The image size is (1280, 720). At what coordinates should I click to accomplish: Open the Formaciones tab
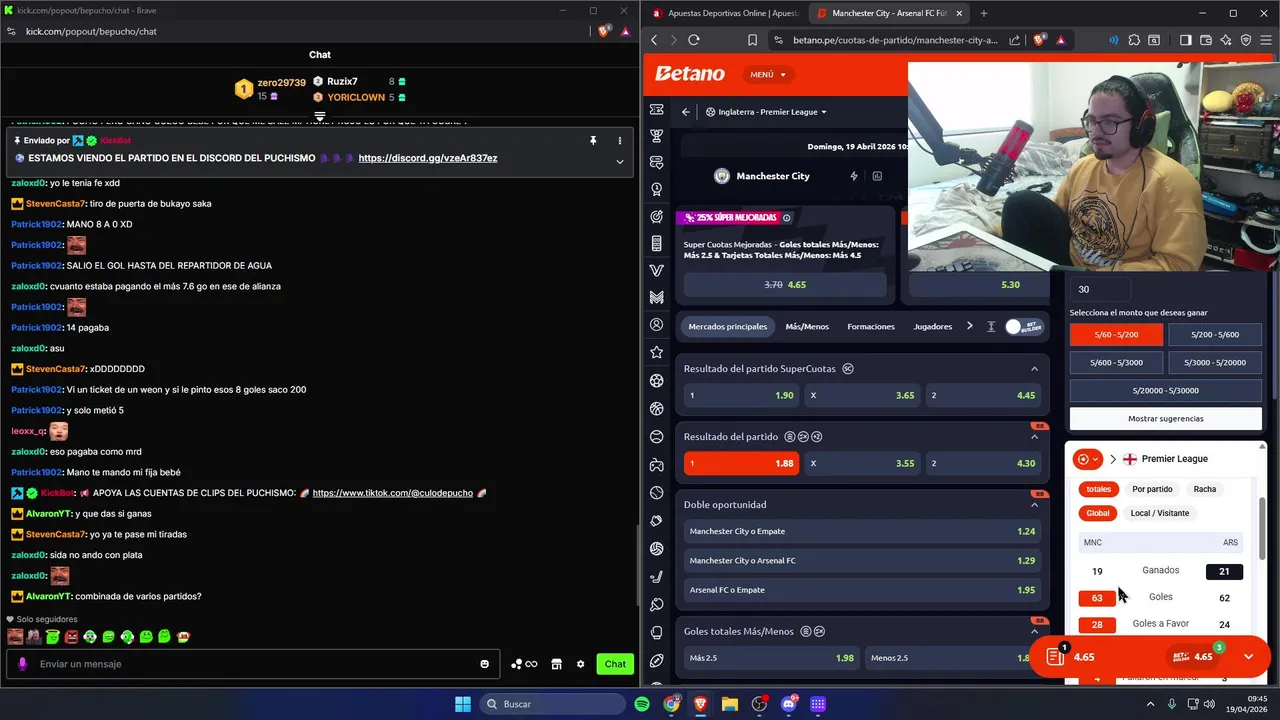tap(871, 326)
